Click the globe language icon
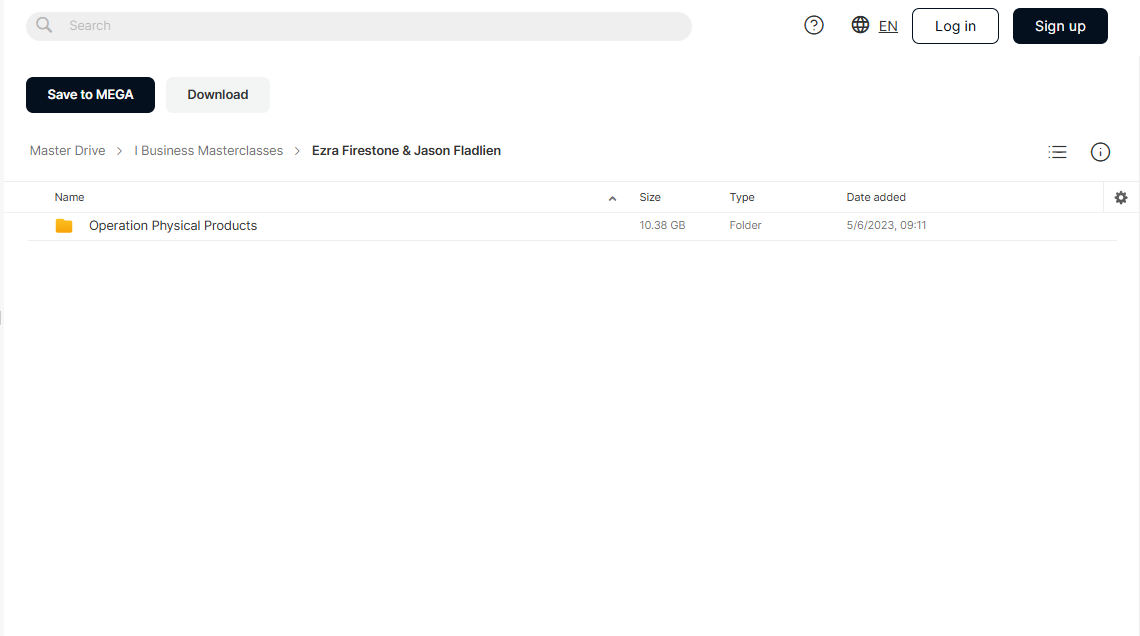Image resolution: width=1140 pixels, height=636 pixels. click(860, 25)
